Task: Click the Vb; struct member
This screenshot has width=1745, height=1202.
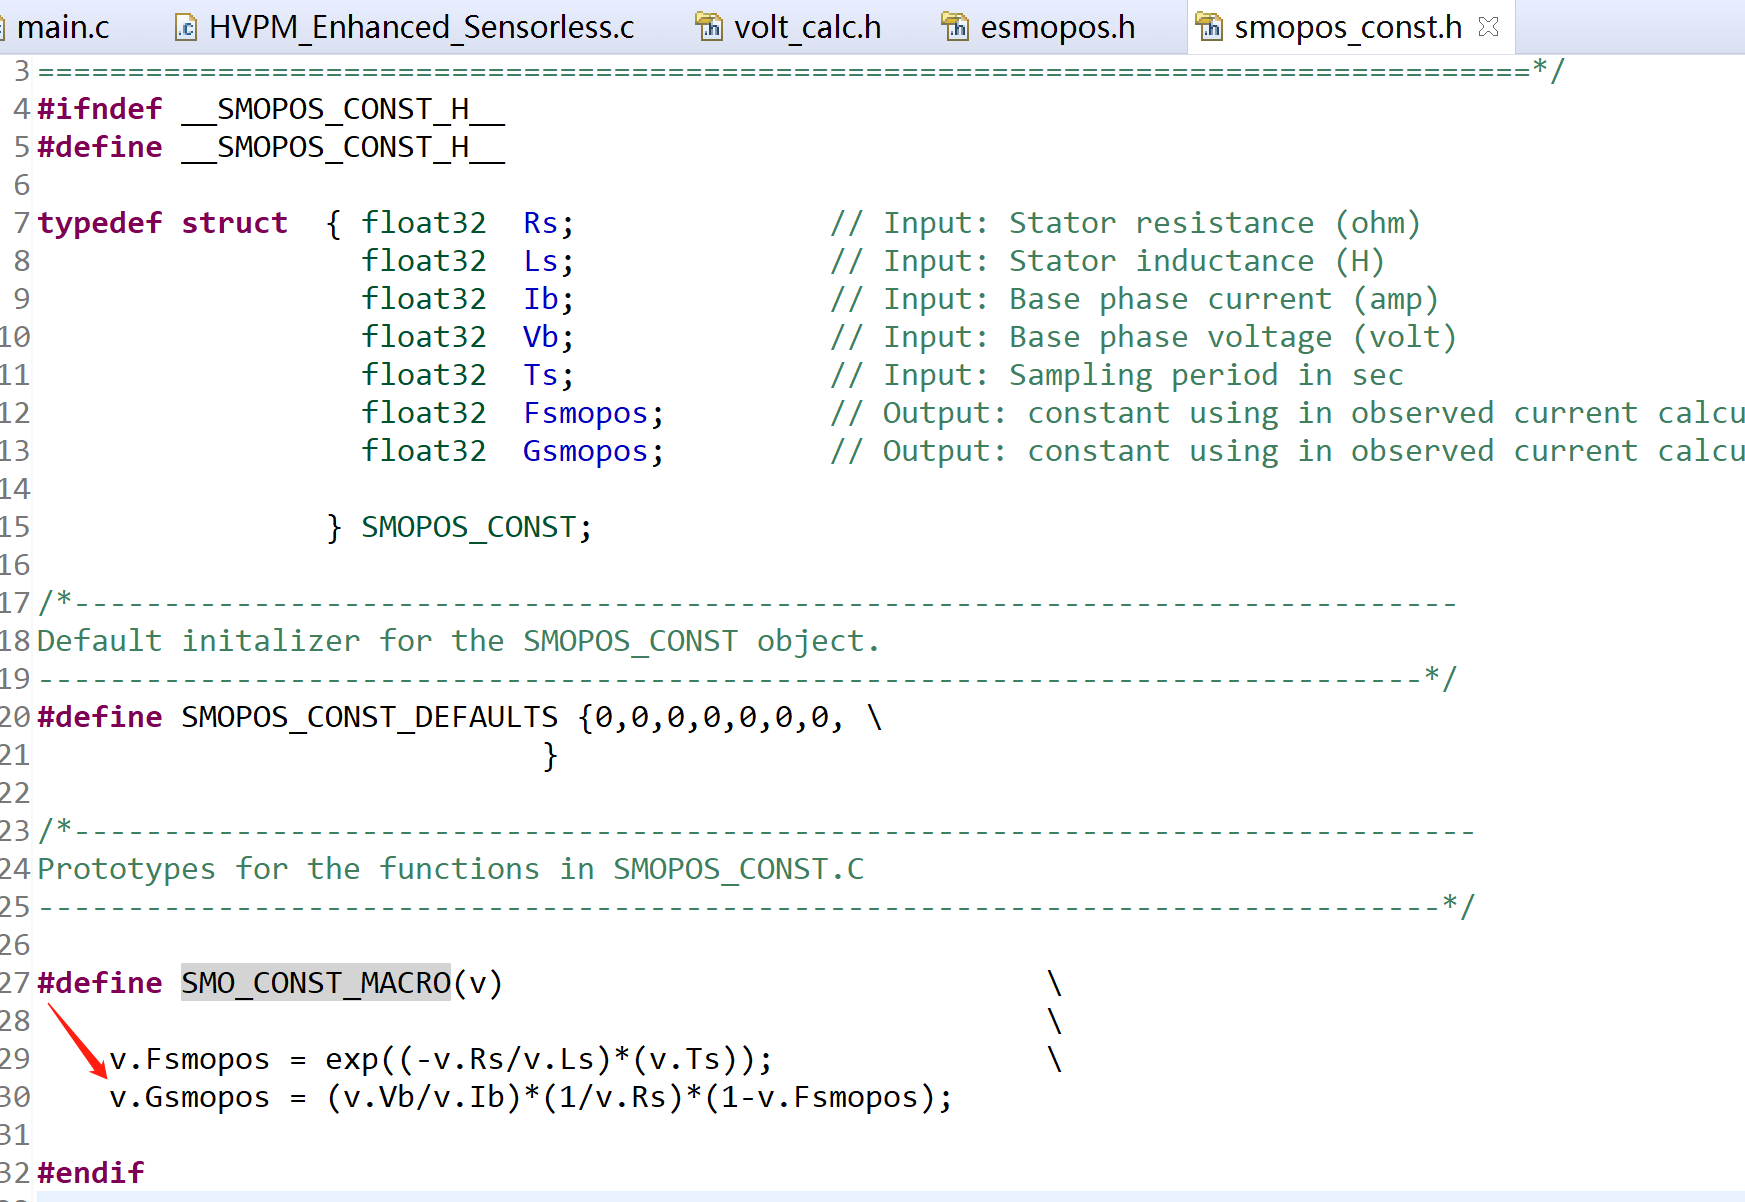Action: point(548,337)
